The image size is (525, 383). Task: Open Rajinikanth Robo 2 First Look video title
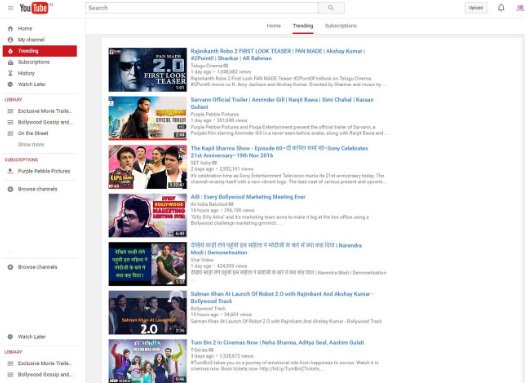pos(278,55)
